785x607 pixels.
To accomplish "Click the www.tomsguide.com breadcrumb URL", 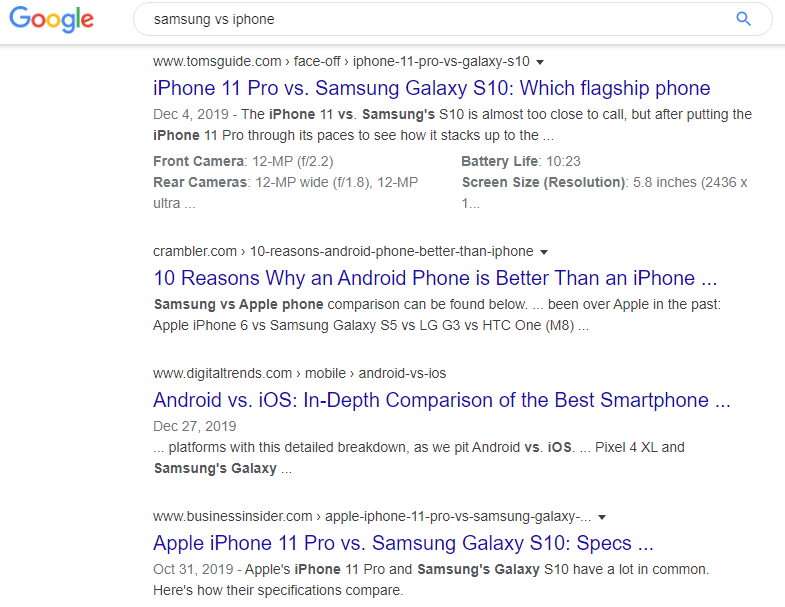I will point(217,61).
